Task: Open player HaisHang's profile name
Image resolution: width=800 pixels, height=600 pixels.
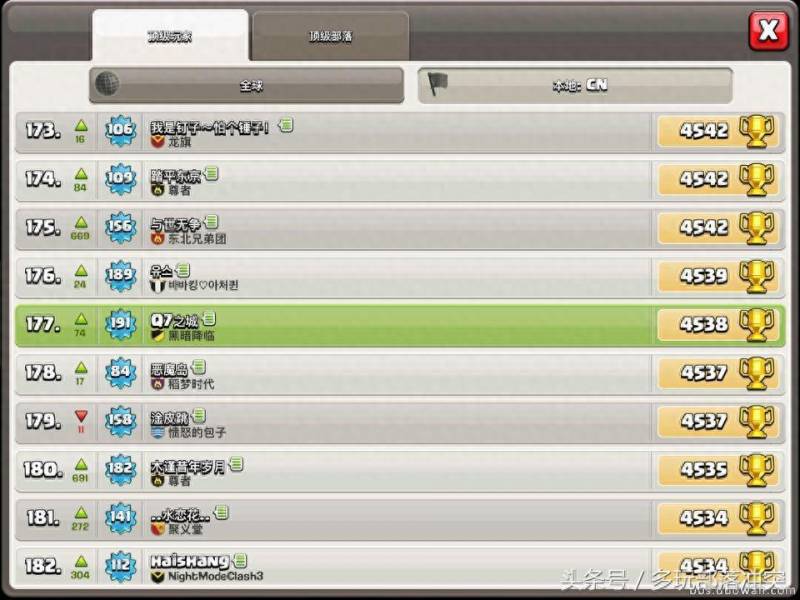Action: tap(189, 561)
